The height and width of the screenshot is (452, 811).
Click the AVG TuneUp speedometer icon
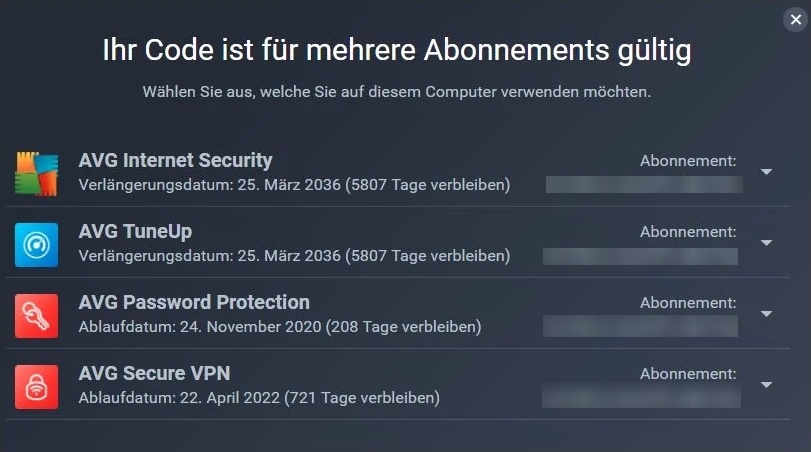37,244
